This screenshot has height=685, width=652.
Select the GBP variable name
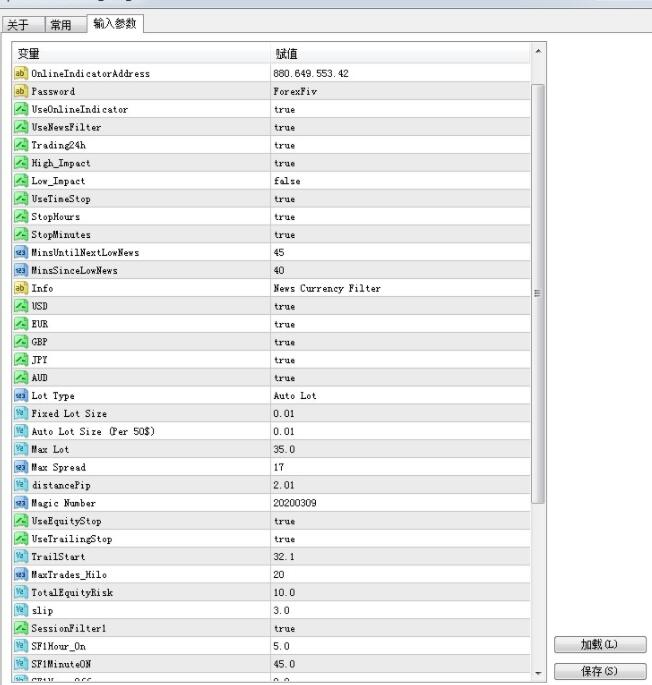pos(39,342)
